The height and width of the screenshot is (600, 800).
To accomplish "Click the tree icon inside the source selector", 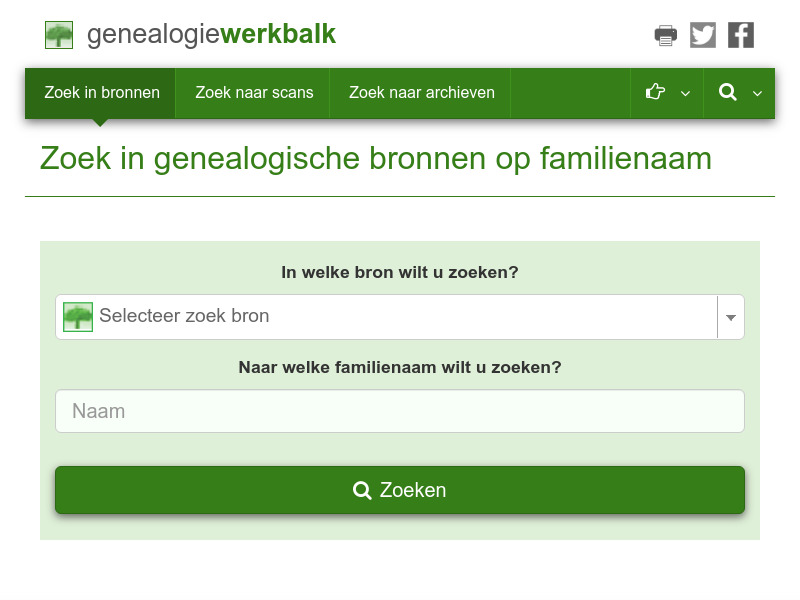I will (x=78, y=316).
